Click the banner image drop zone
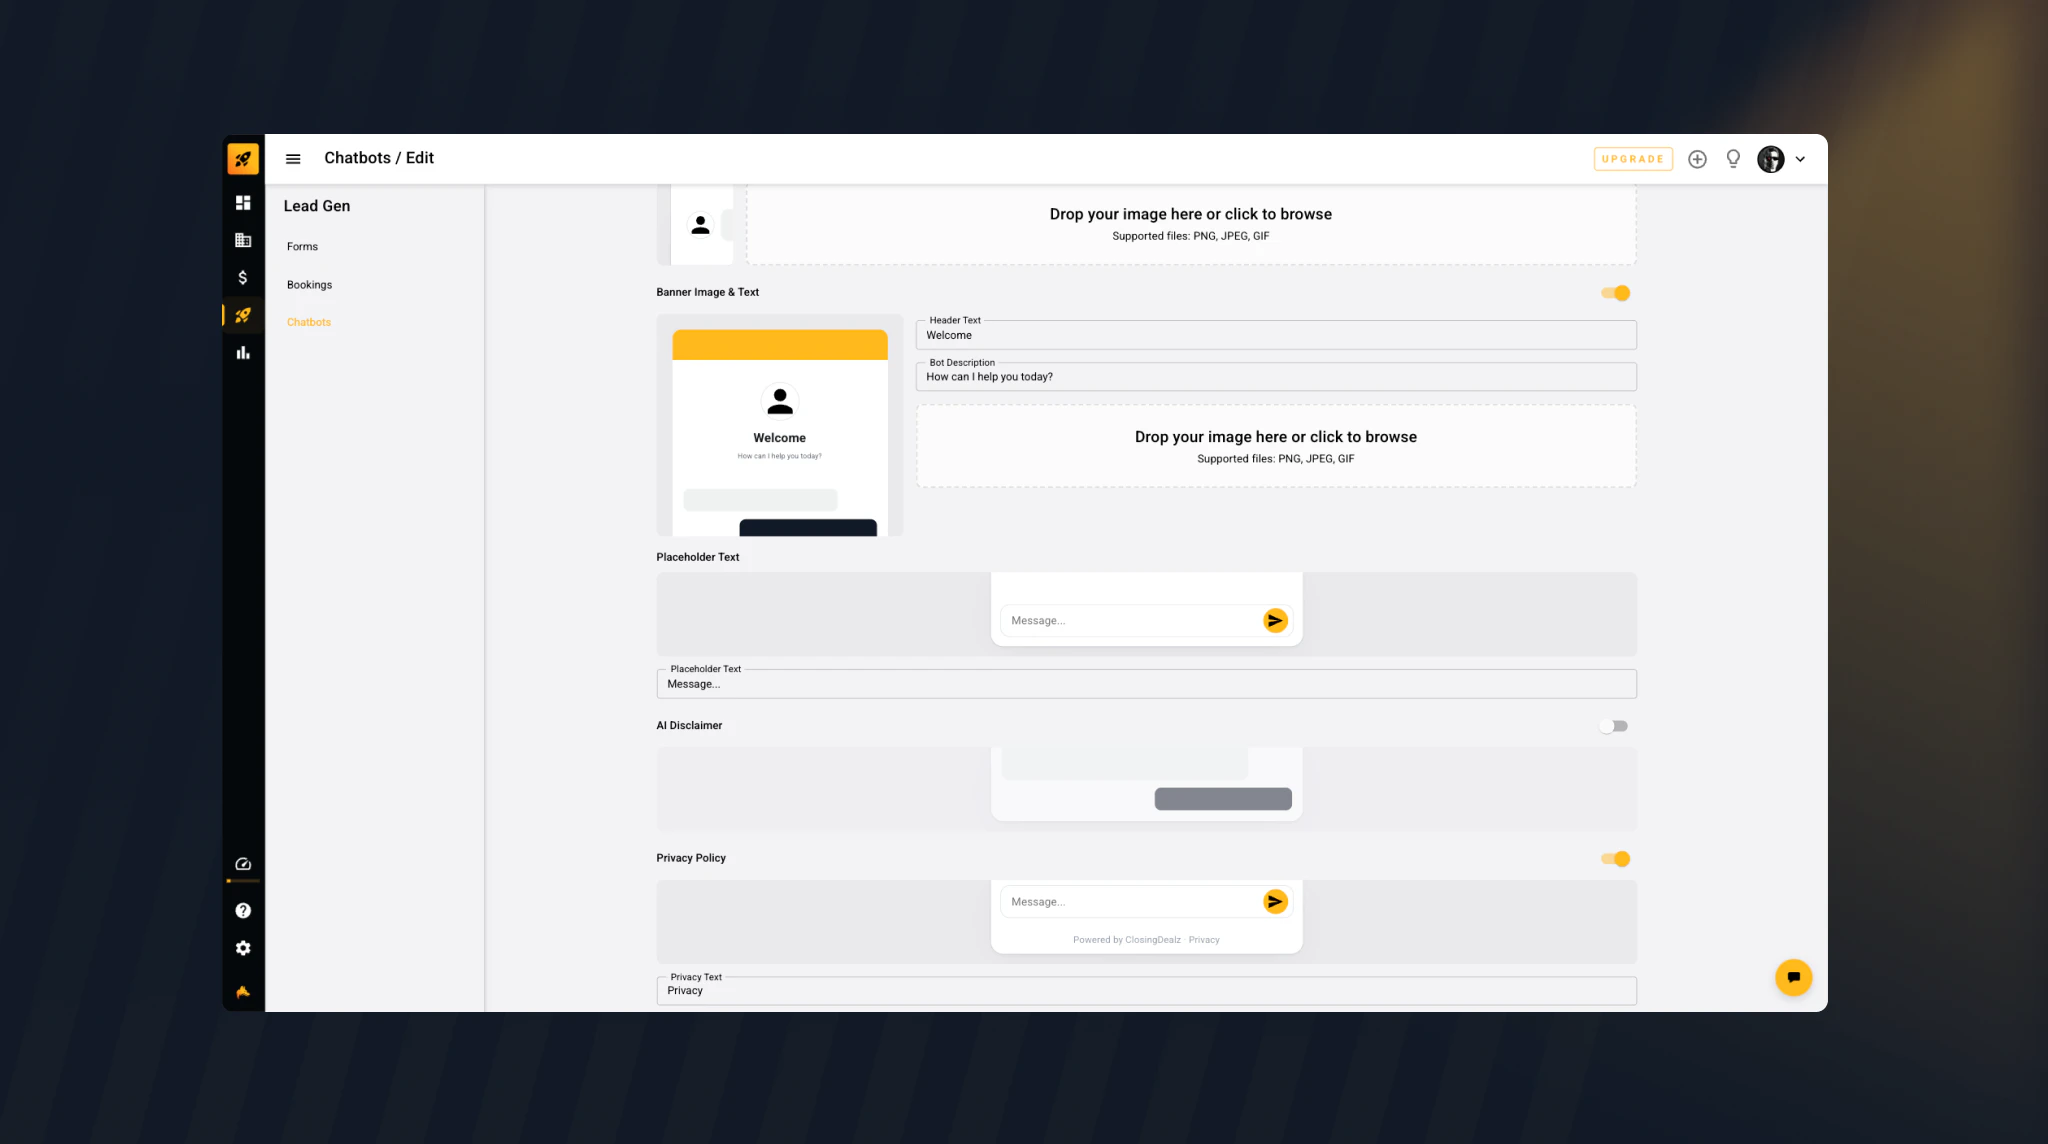The image size is (2048, 1144). [x=1276, y=446]
